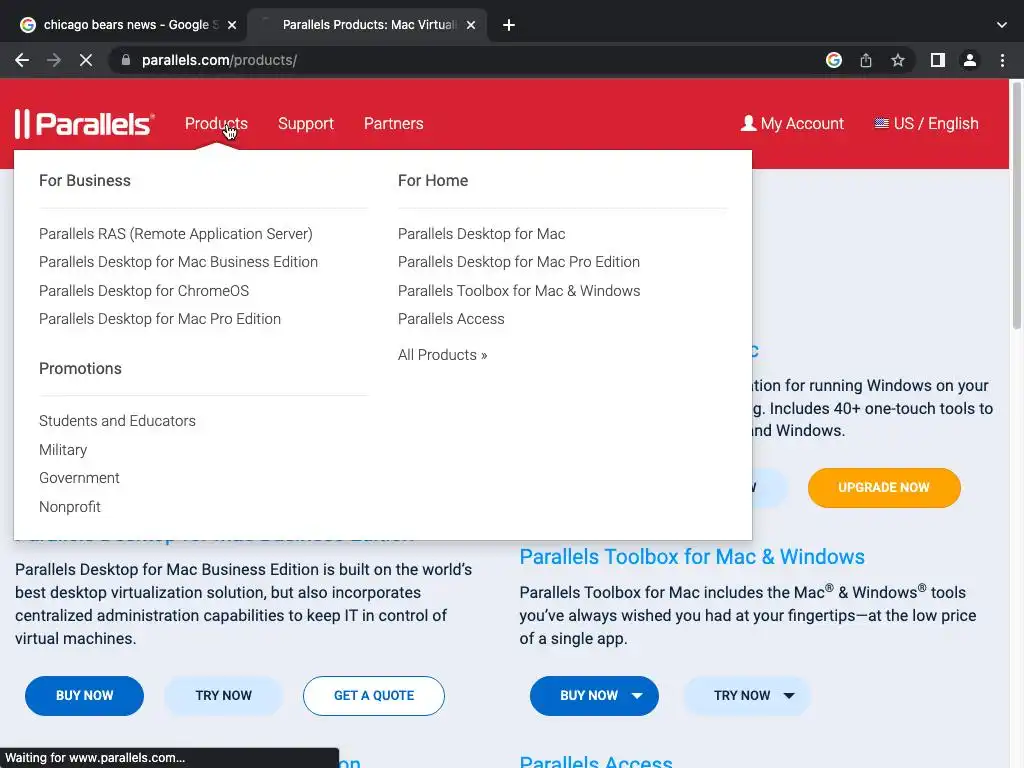1024x768 pixels.
Task: Click the orange UPGRADE NOW button
Action: pyautogui.click(x=884, y=488)
